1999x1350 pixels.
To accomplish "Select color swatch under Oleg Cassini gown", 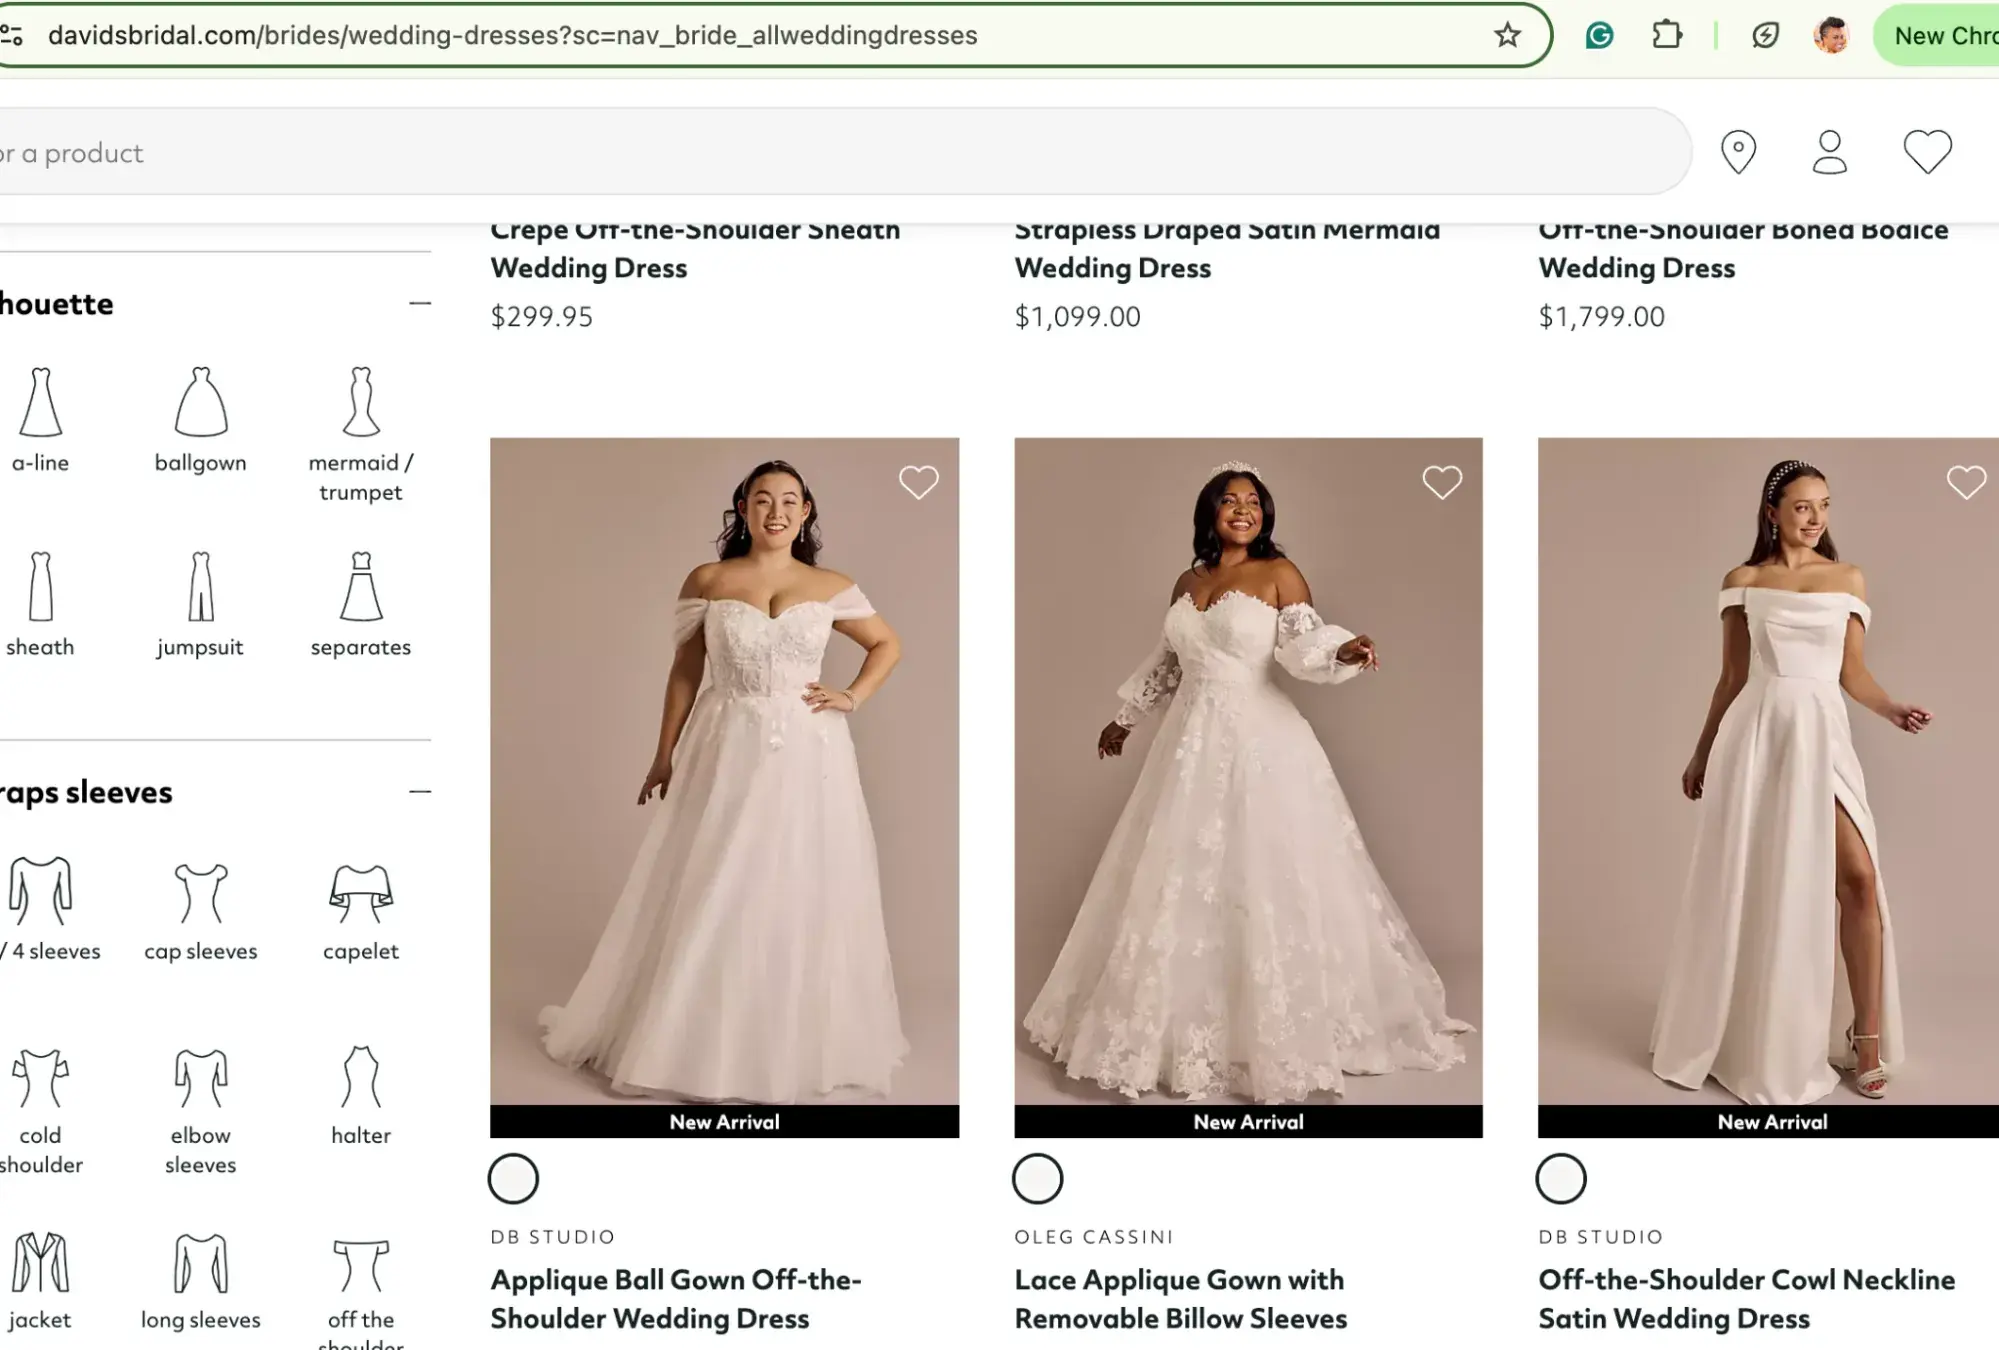I will tap(1037, 1179).
